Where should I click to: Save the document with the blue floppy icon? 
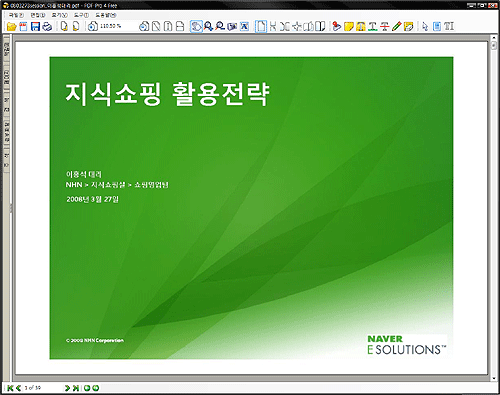click(35, 27)
